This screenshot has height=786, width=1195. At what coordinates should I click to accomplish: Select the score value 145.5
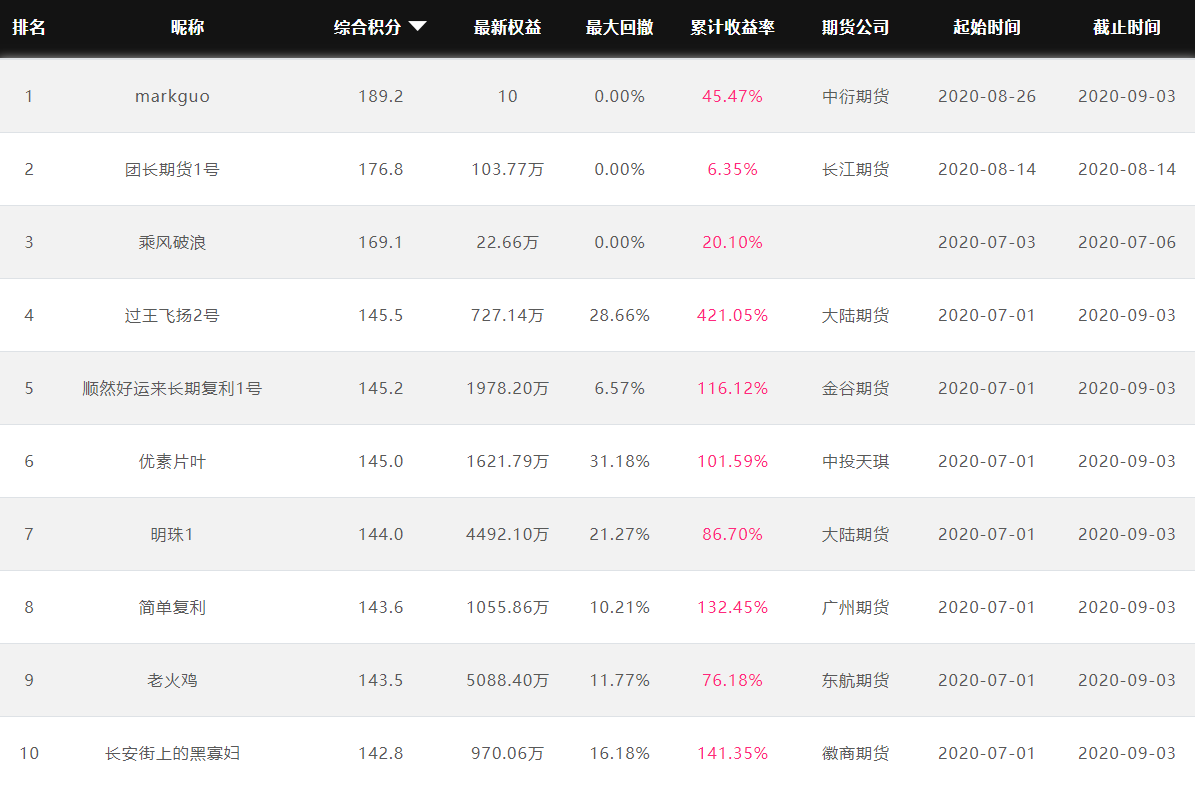pos(380,316)
